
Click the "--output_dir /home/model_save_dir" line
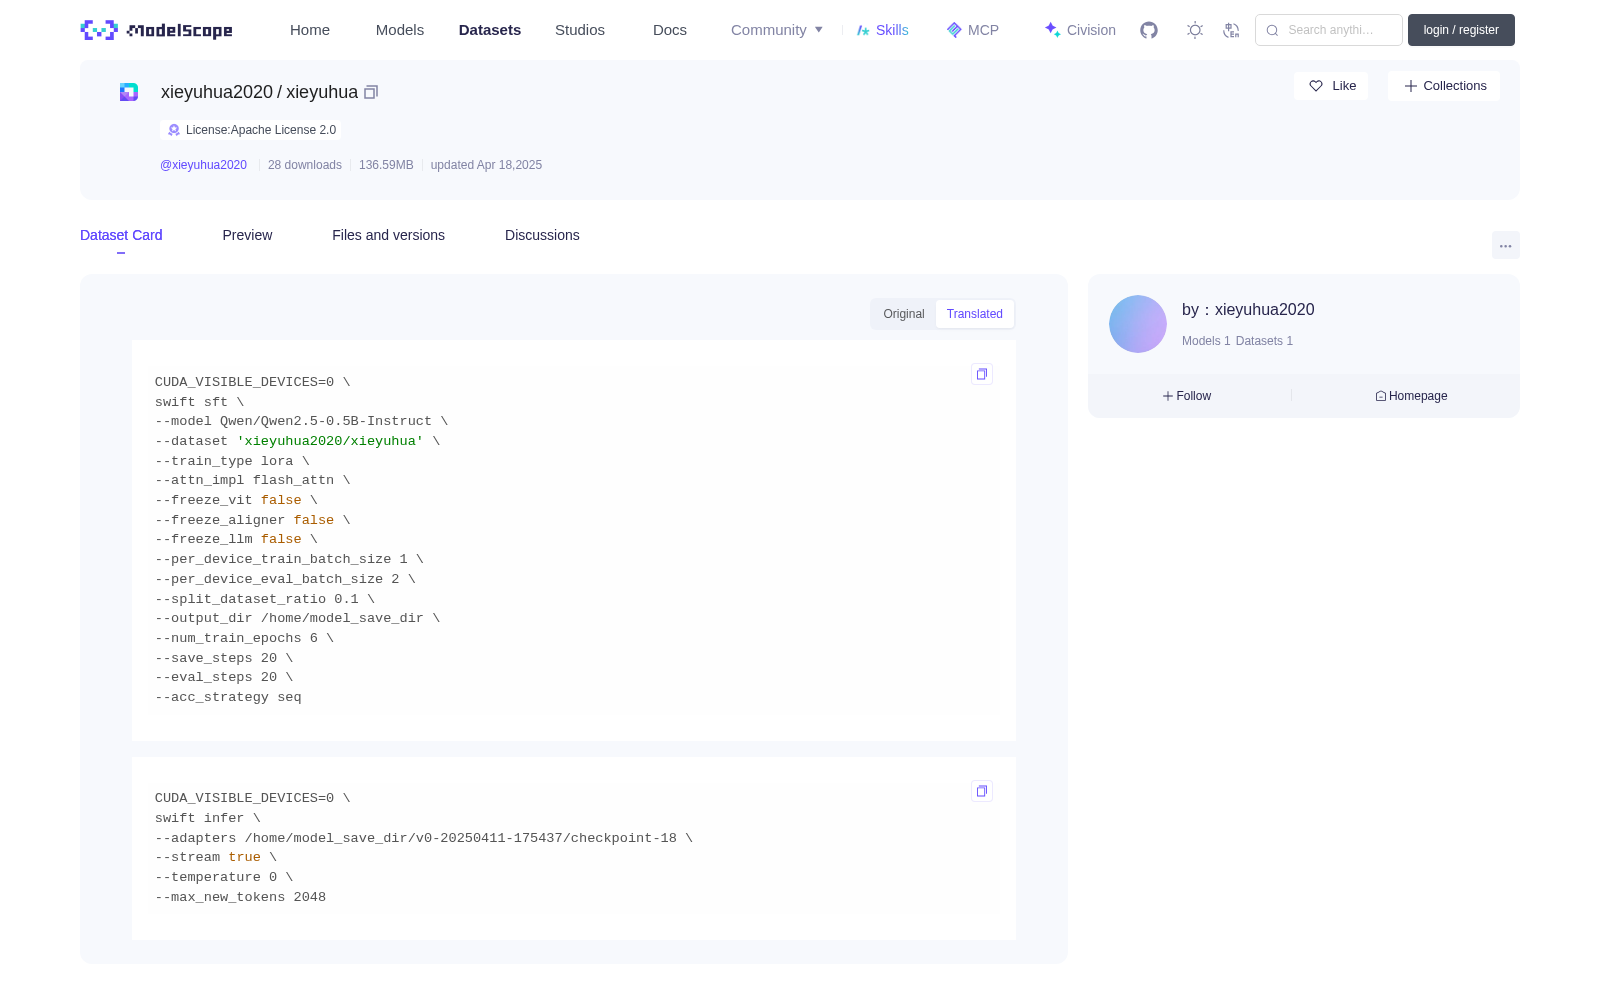[x=297, y=618]
